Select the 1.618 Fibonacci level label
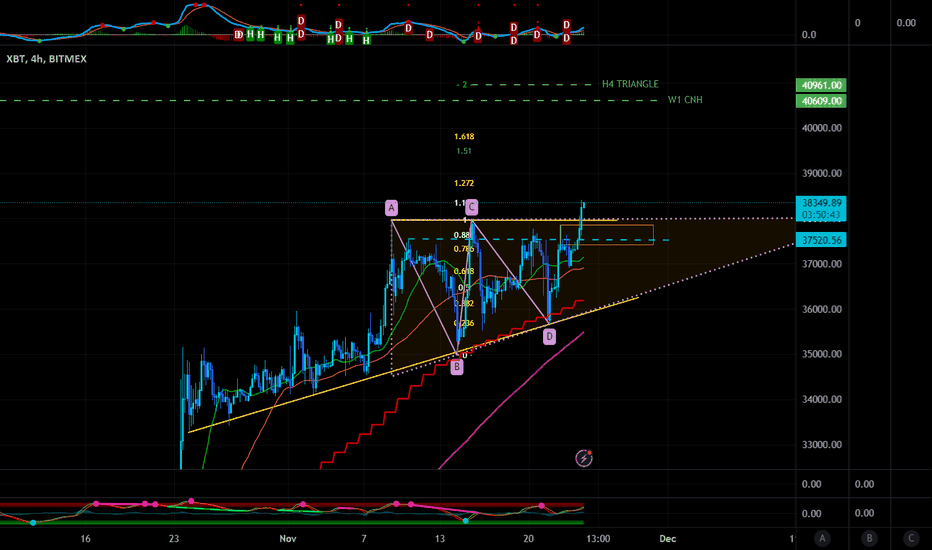Viewport: 932px width, 550px height. [x=464, y=136]
